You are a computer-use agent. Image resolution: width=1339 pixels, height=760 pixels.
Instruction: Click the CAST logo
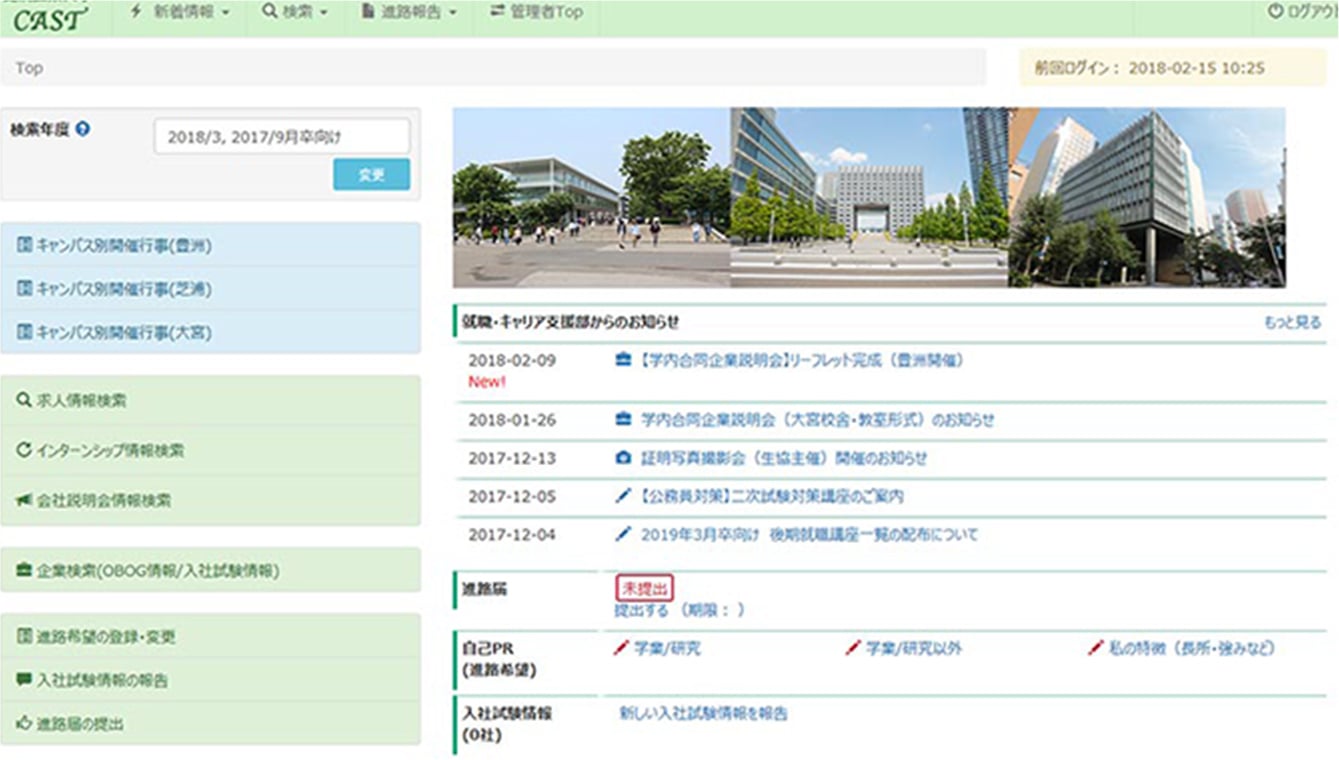(x=50, y=19)
